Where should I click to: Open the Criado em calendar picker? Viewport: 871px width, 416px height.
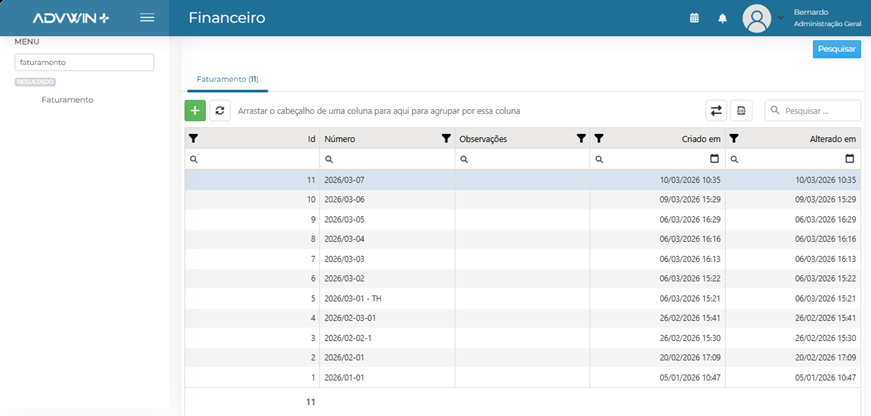714,159
